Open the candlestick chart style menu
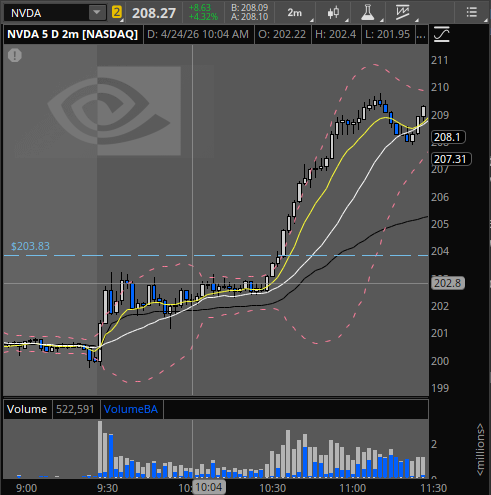Image resolution: width=491 pixels, height=495 pixels. point(333,13)
